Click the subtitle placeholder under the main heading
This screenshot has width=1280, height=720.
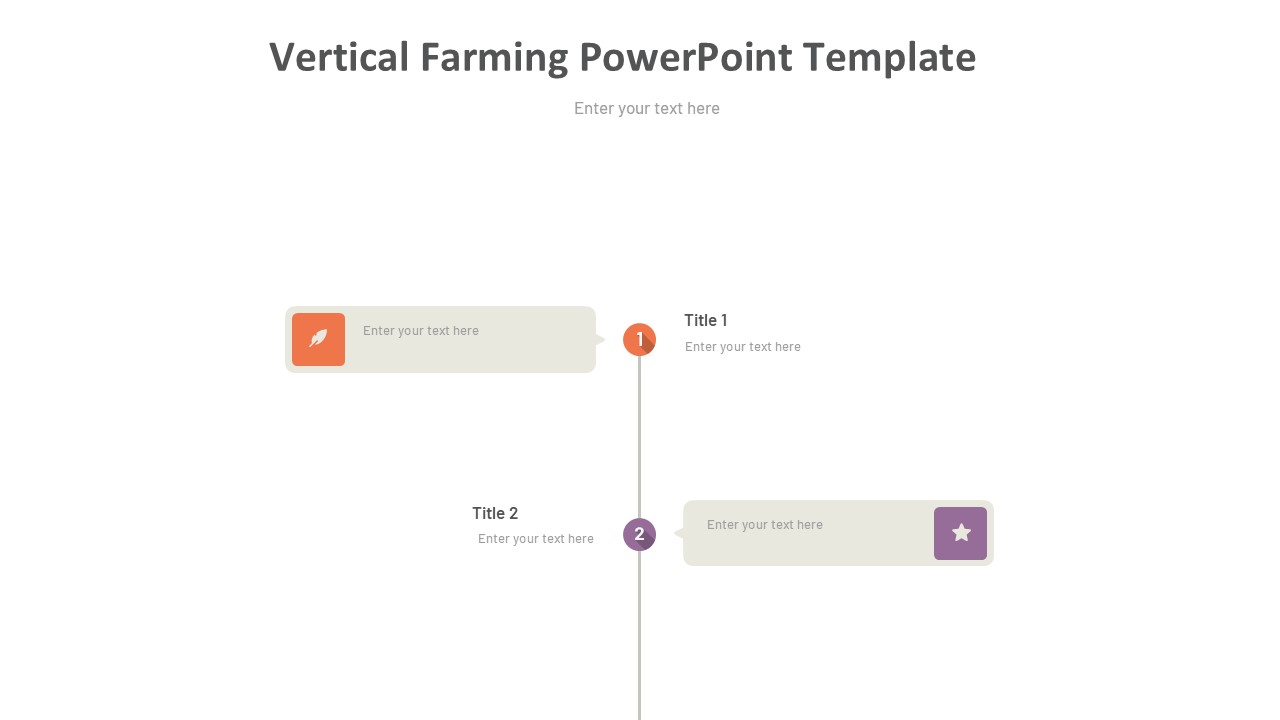point(647,108)
